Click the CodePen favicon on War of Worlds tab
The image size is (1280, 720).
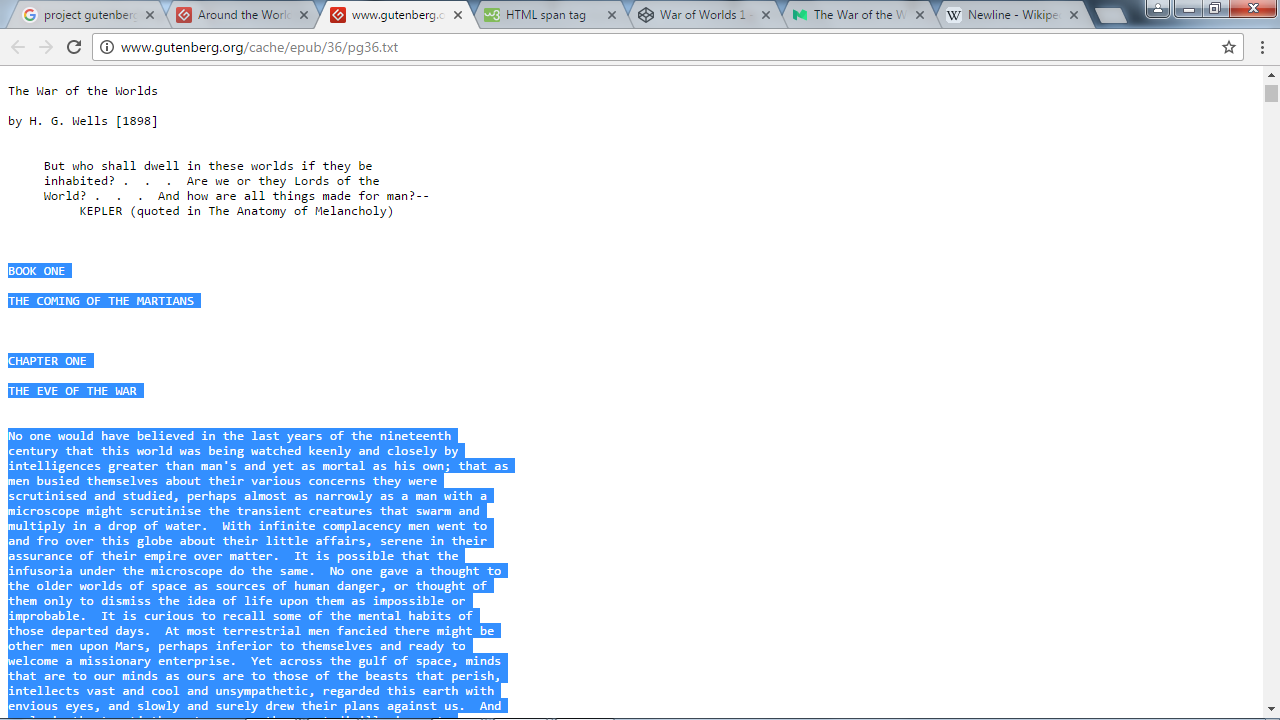click(645, 15)
